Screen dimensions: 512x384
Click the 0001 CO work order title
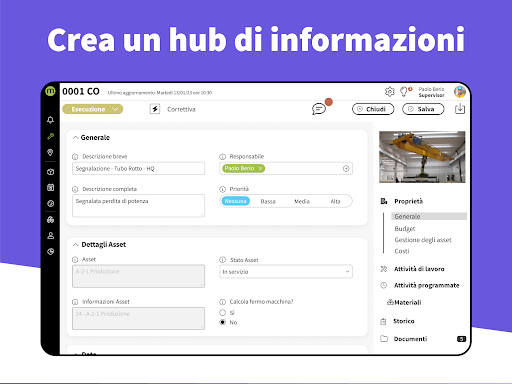click(x=81, y=91)
